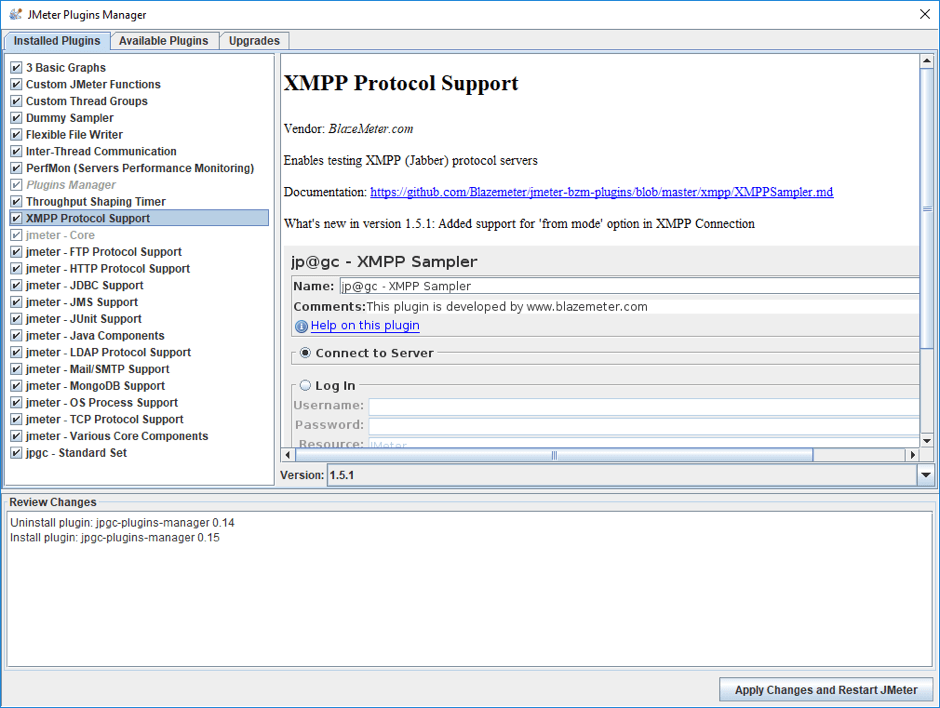Click the Password input field
This screenshot has width=940, height=708.
click(644, 425)
